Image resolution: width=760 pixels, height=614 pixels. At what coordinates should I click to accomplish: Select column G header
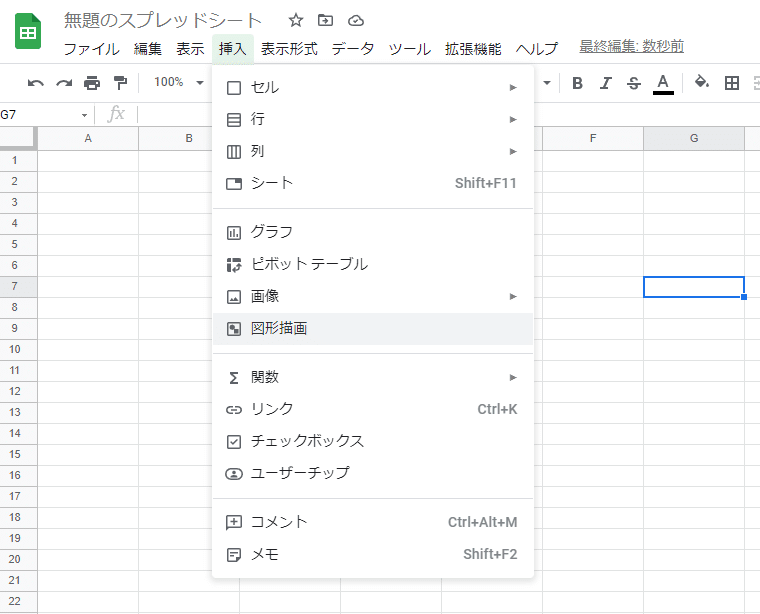coord(694,139)
